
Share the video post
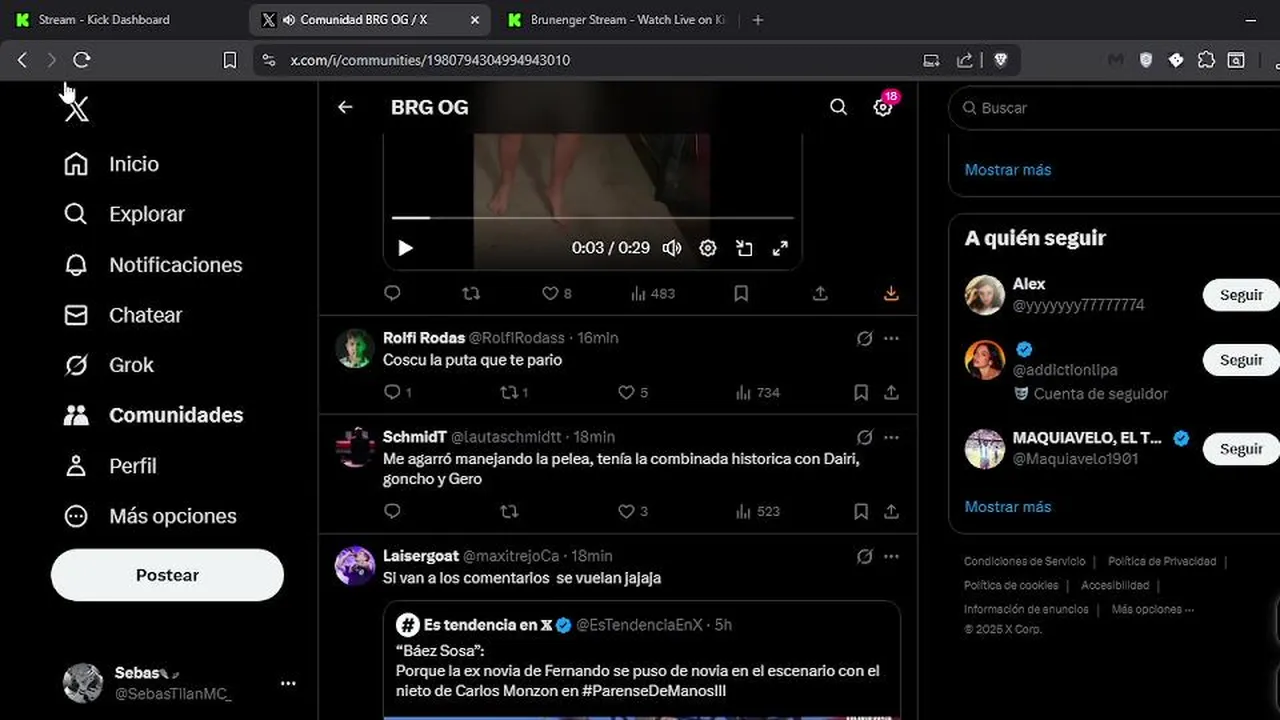(x=820, y=293)
